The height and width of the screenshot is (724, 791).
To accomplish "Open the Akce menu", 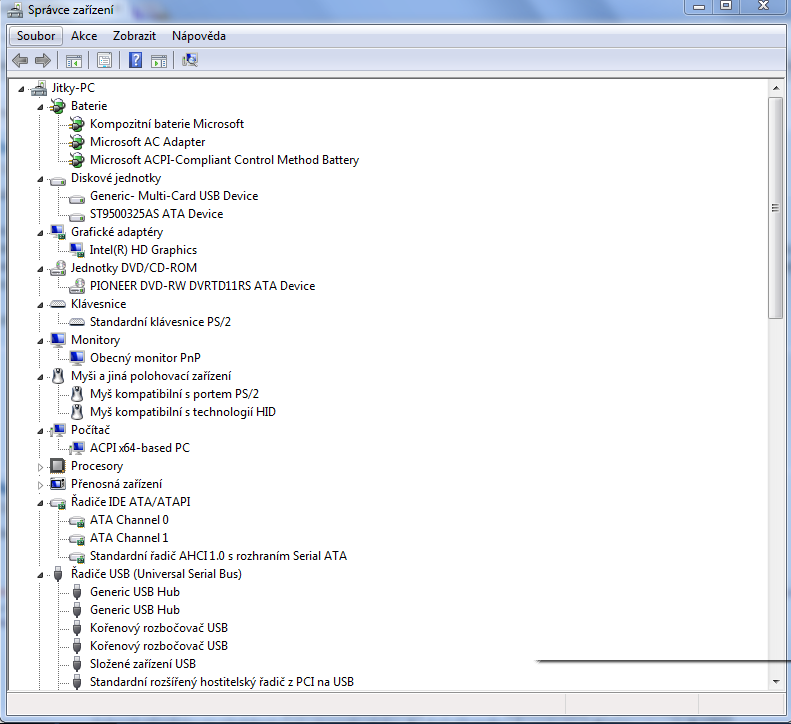I will [84, 36].
